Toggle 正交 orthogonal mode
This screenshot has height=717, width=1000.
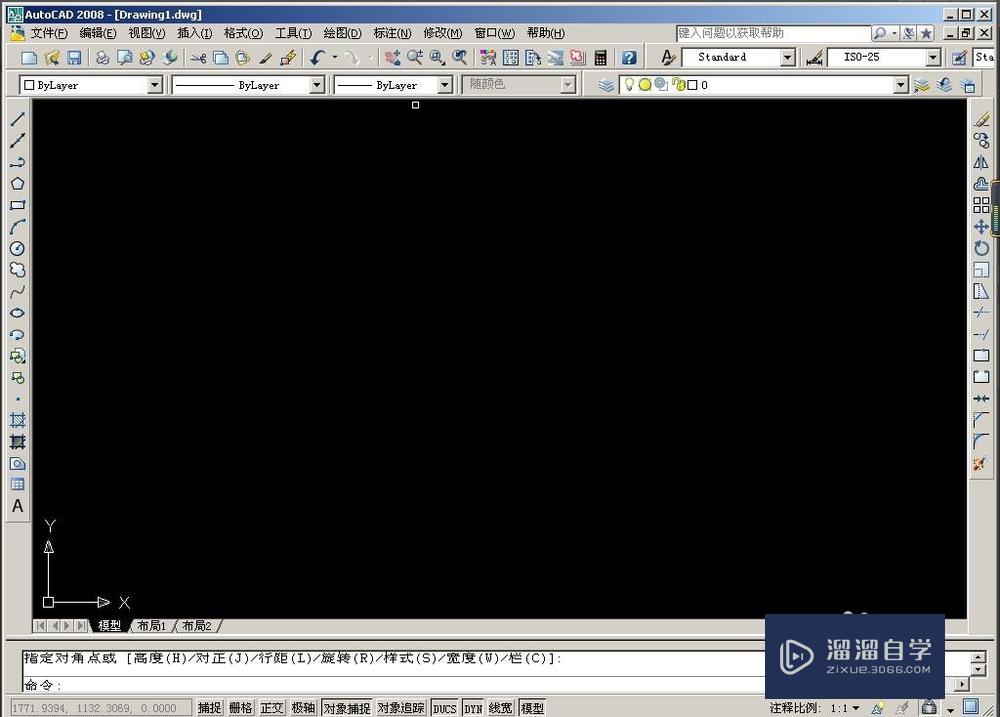[271, 707]
